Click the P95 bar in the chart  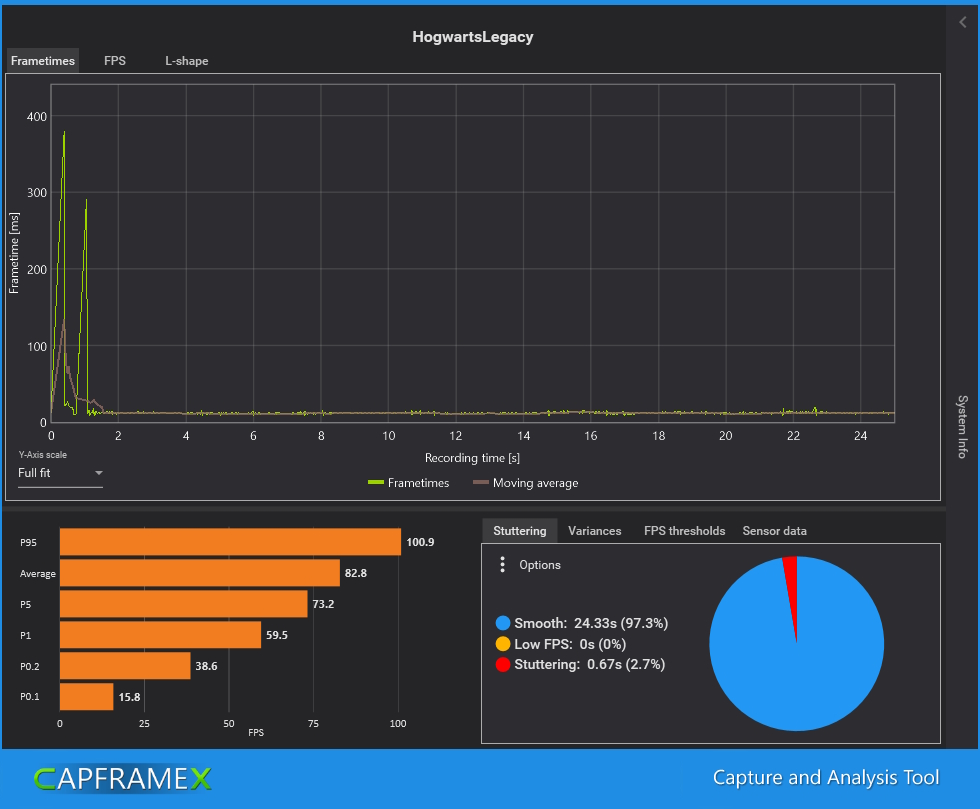click(230, 542)
